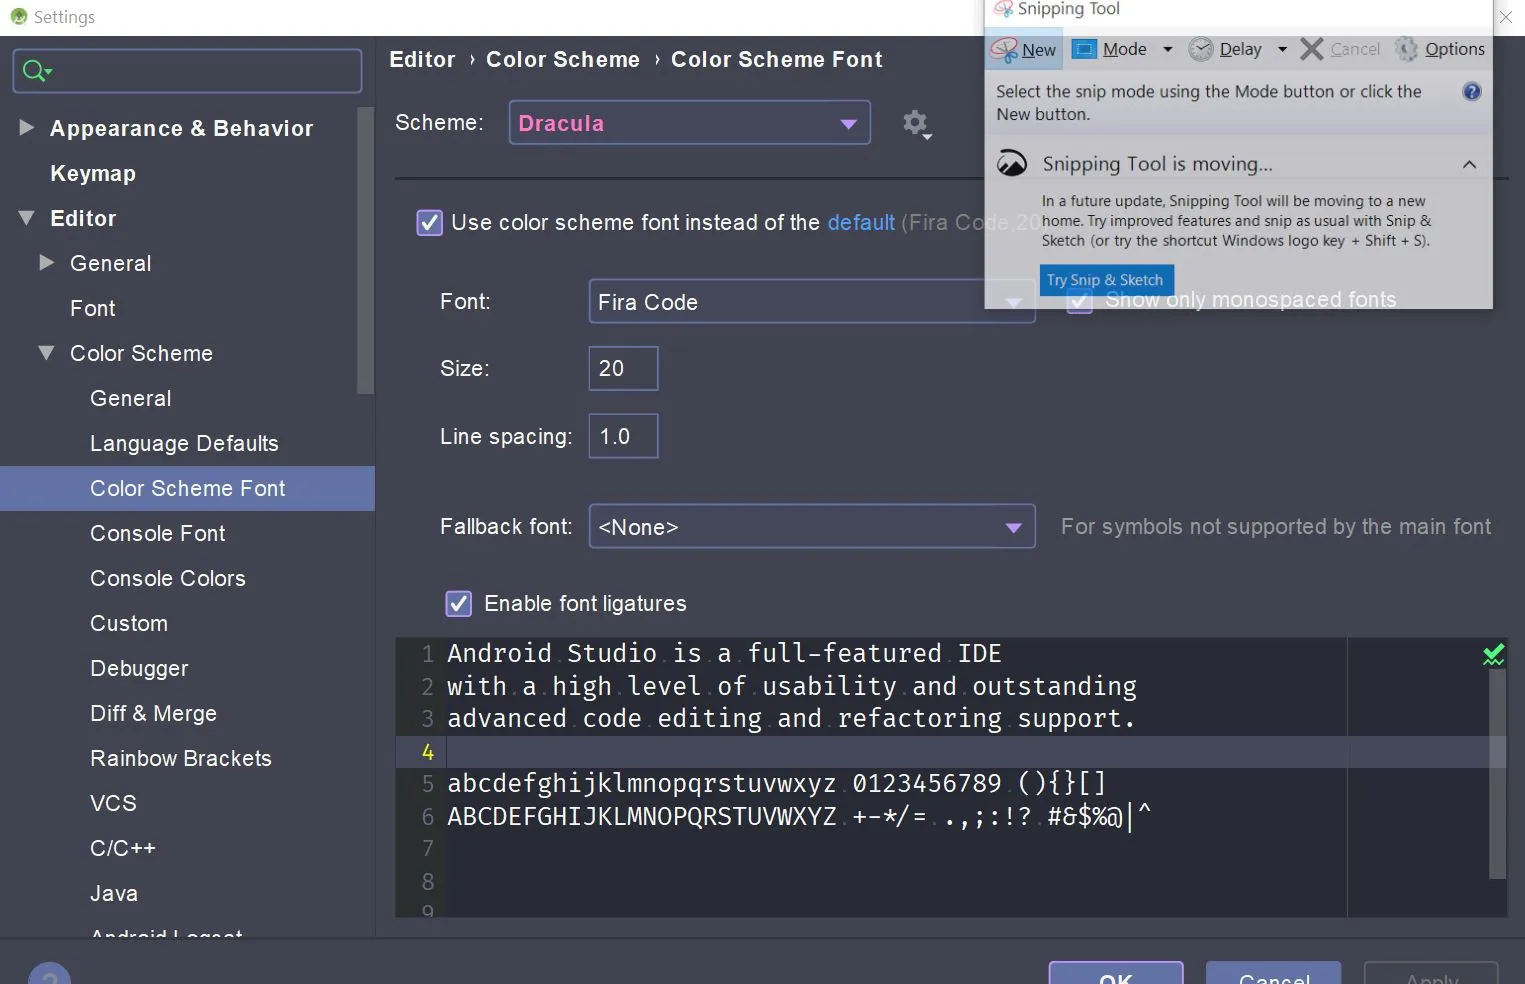Screen dimensions: 1525x984
Task: Click the lowercase alphabet preview line
Action: click(x=776, y=783)
